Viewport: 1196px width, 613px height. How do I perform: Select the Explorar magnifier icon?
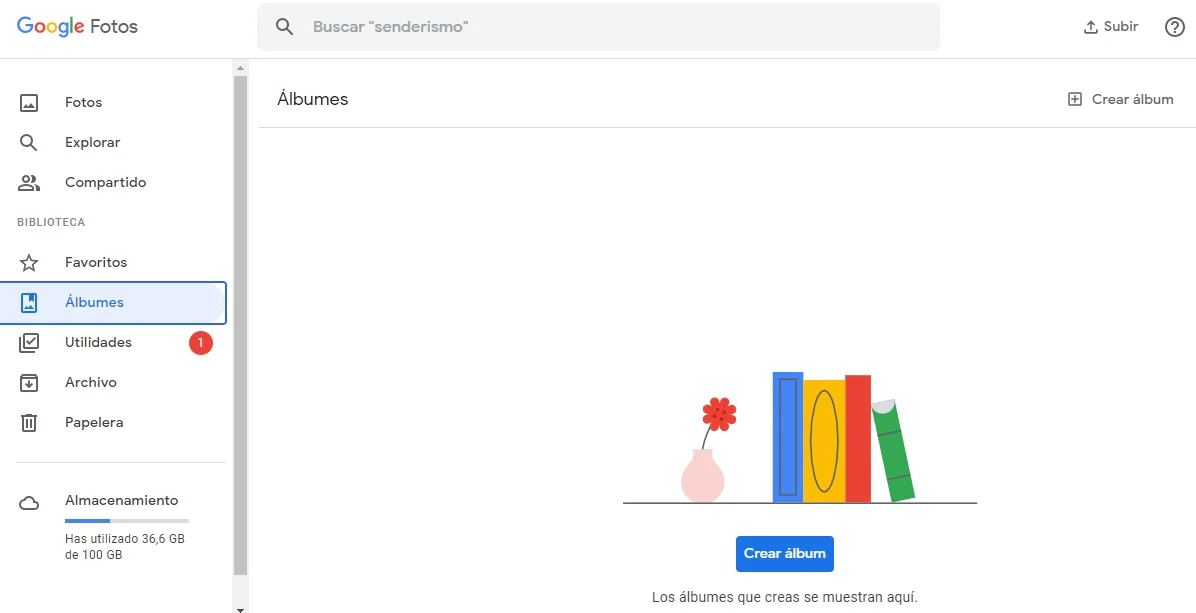click(29, 143)
